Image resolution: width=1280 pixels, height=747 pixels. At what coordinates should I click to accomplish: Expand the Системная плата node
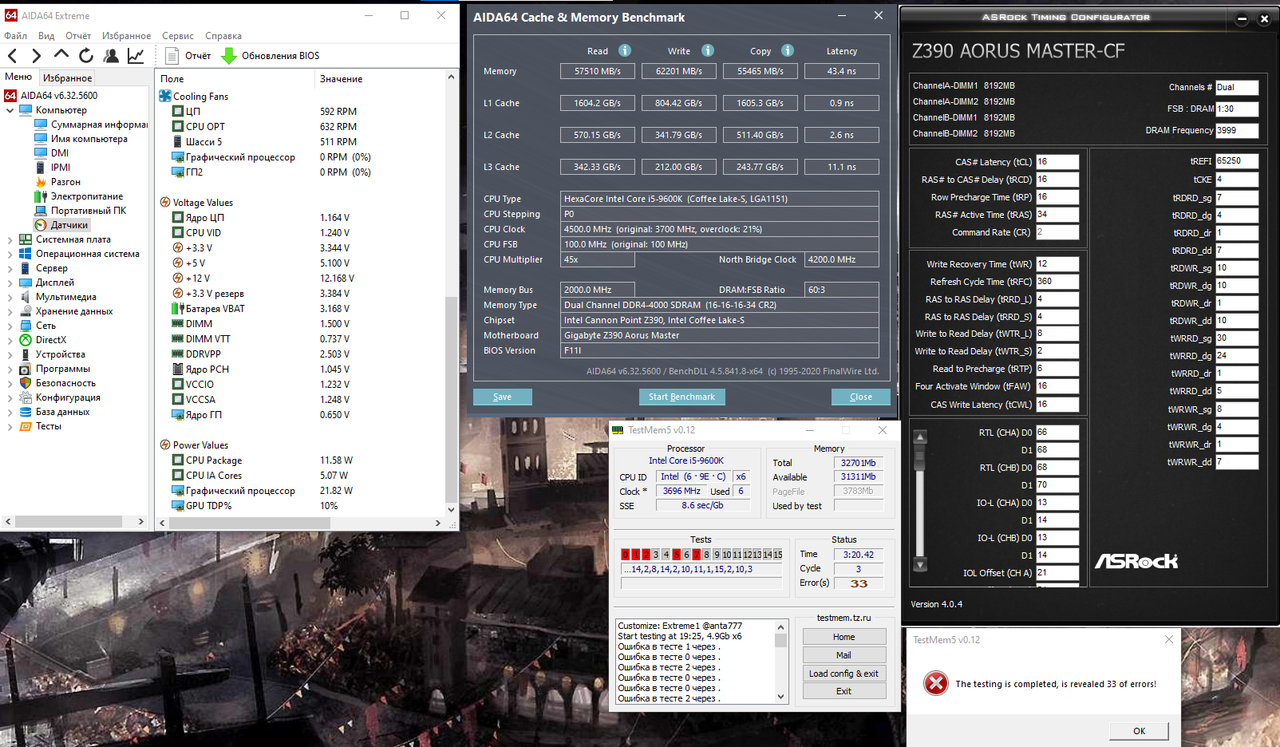click(10, 240)
